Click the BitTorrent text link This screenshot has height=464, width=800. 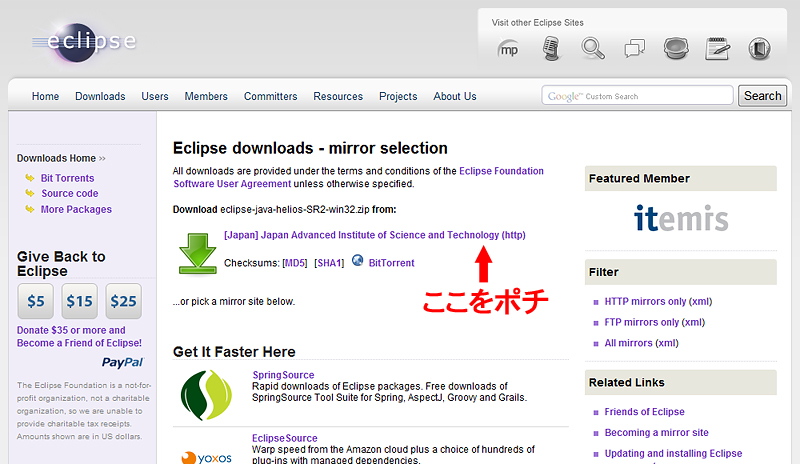(391, 263)
